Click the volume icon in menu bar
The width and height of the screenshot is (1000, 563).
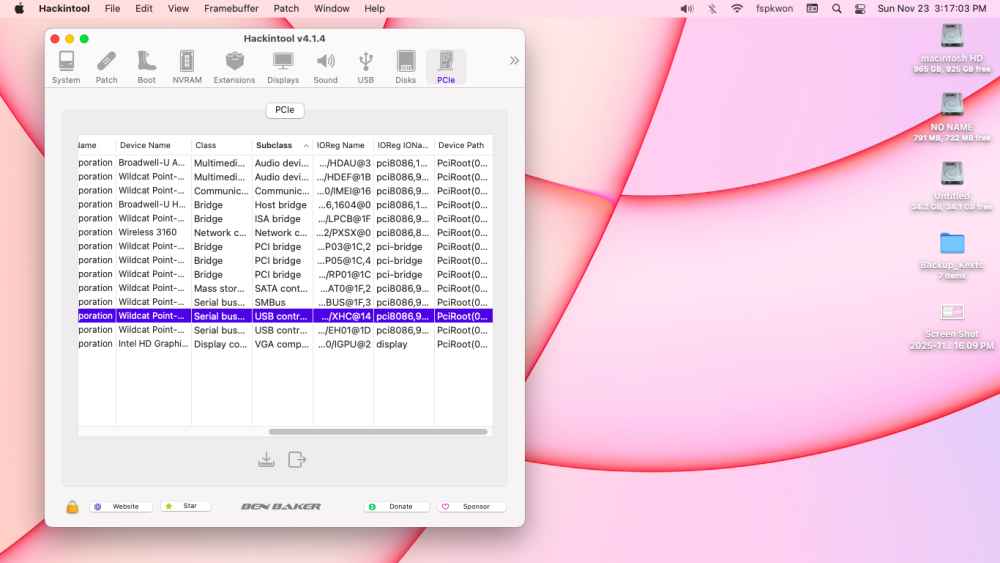click(x=686, y=8)
